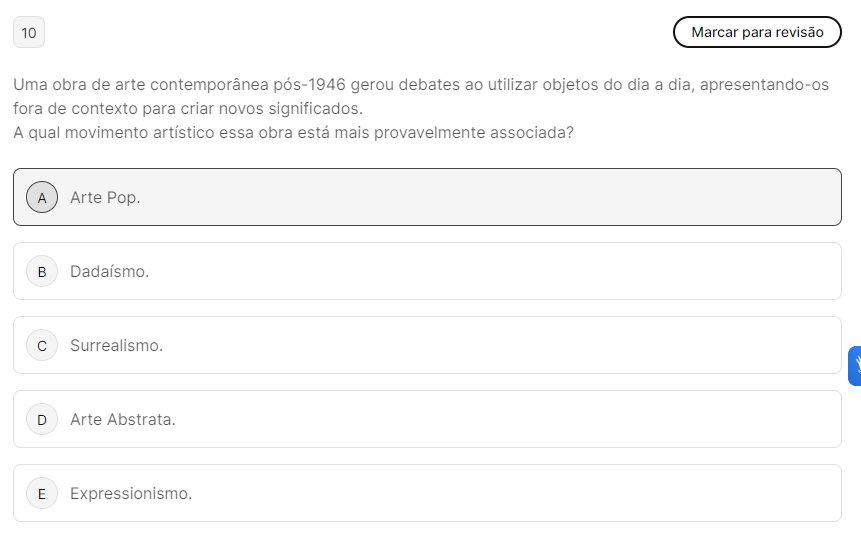This screenshot has height=535, width=861.
Task: Mark the letter C option circle
Action: [x=42, y=346]
